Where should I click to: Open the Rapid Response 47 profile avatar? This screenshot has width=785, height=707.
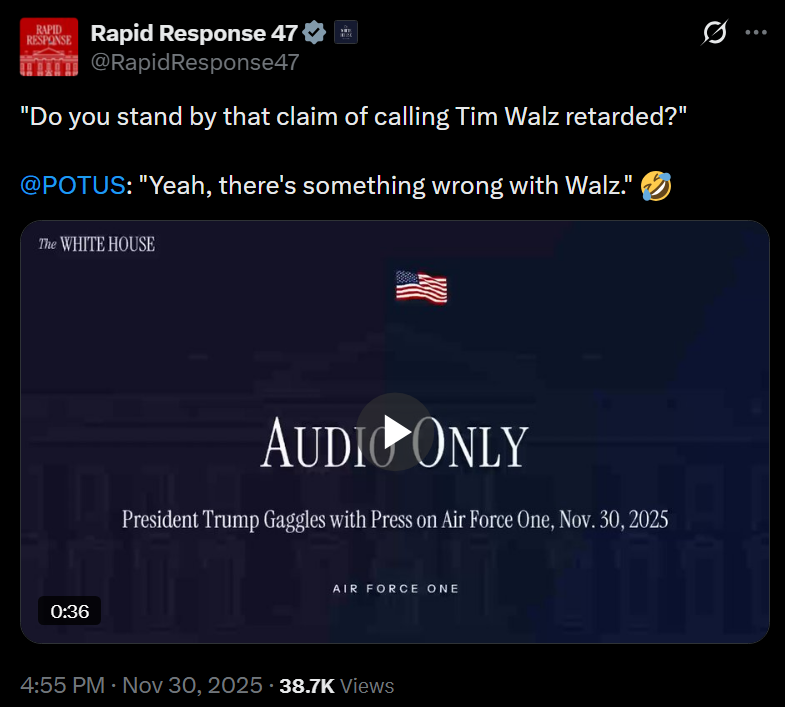coord(49,47)
